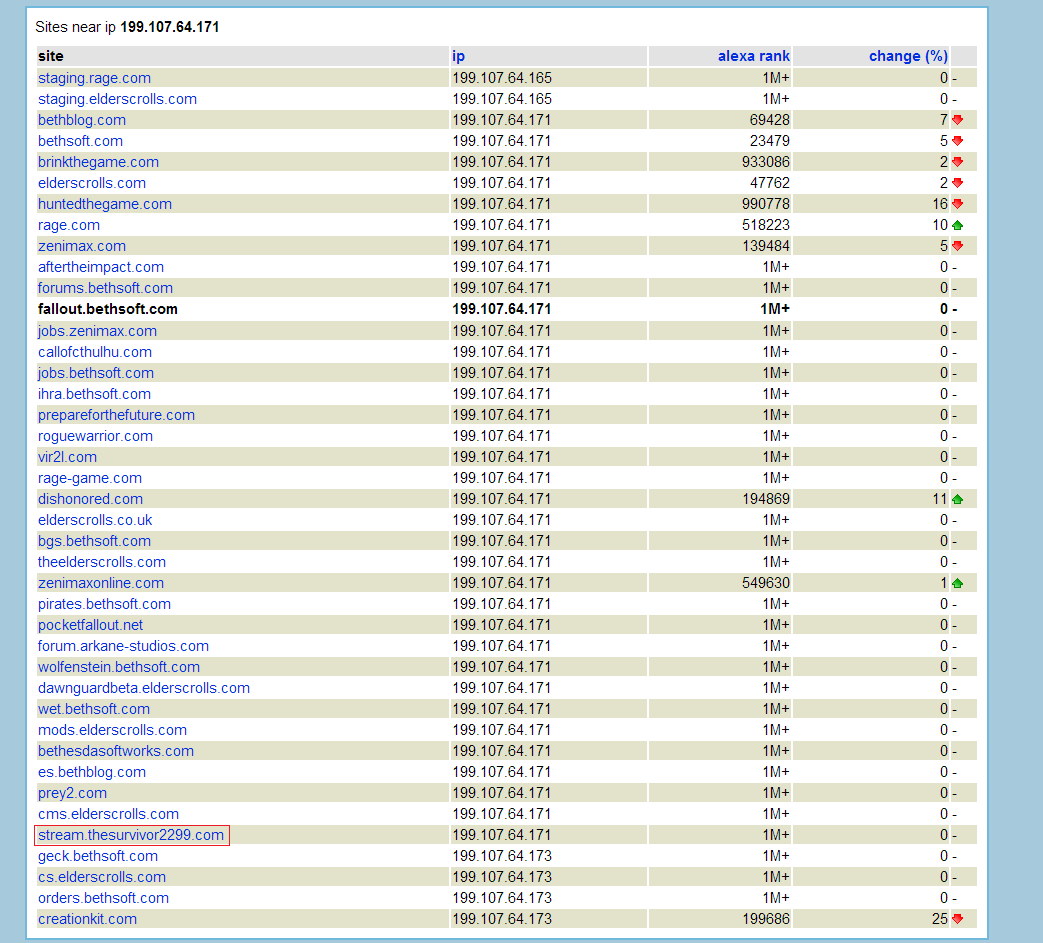Screen dimensions: 1043x943
Task: Click alexa rank 47762 value
Action: point(770,183)
